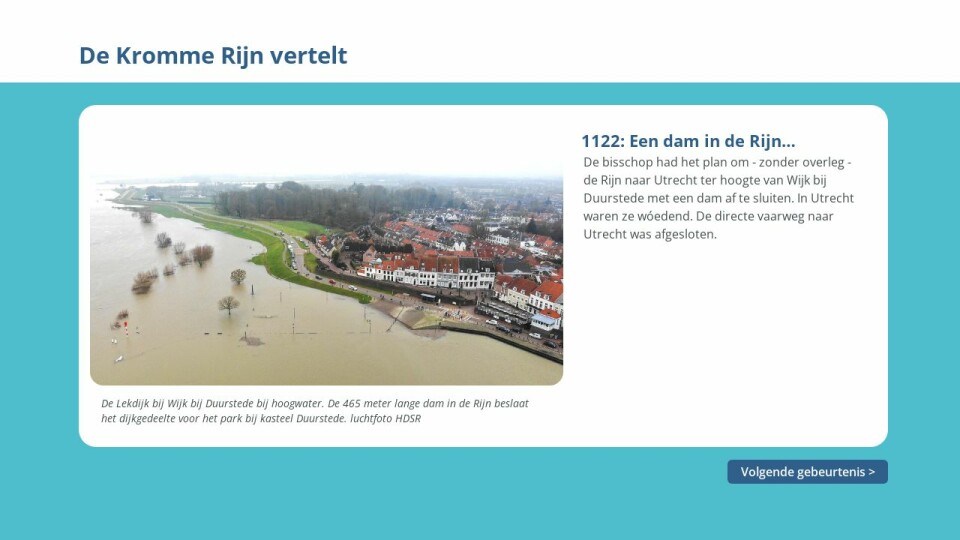This screenshot has height=540, width=960.
Task: Click the heading 'De Kromme Rijn vertelt'
Action: click(213, 55)
